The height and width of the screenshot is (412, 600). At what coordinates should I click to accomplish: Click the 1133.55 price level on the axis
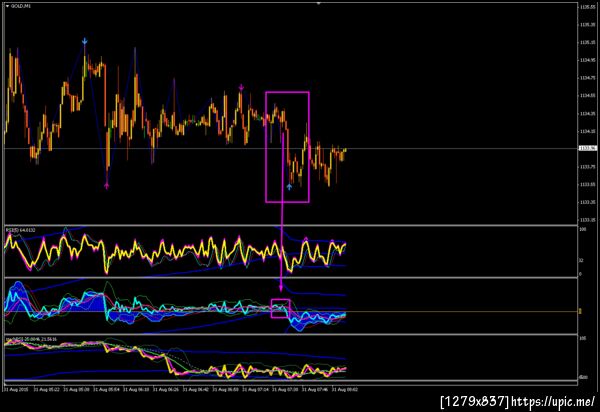[587, 184]
